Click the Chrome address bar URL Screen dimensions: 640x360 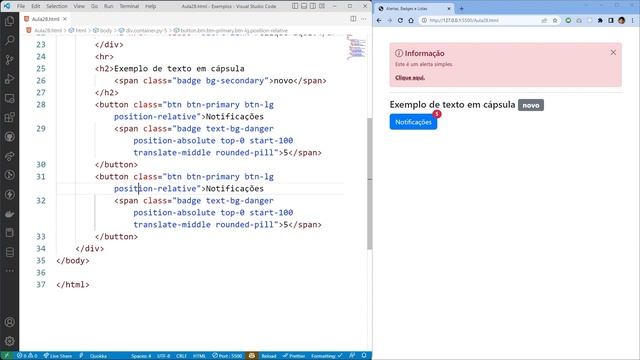pyautogui.click(x=464, y=20)
